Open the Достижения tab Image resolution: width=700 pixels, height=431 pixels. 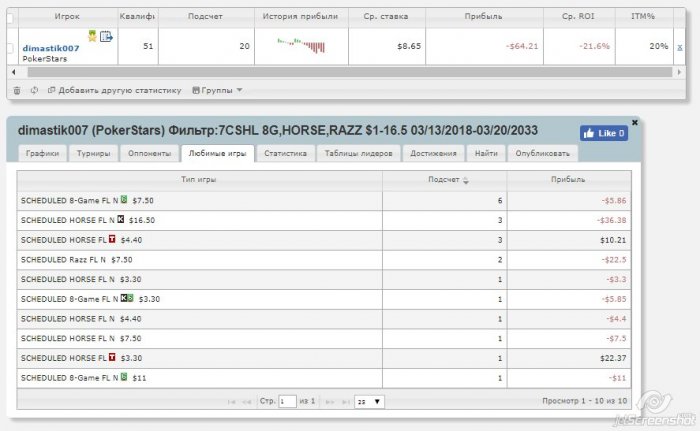pyautogui.click(x=433, y=153)
